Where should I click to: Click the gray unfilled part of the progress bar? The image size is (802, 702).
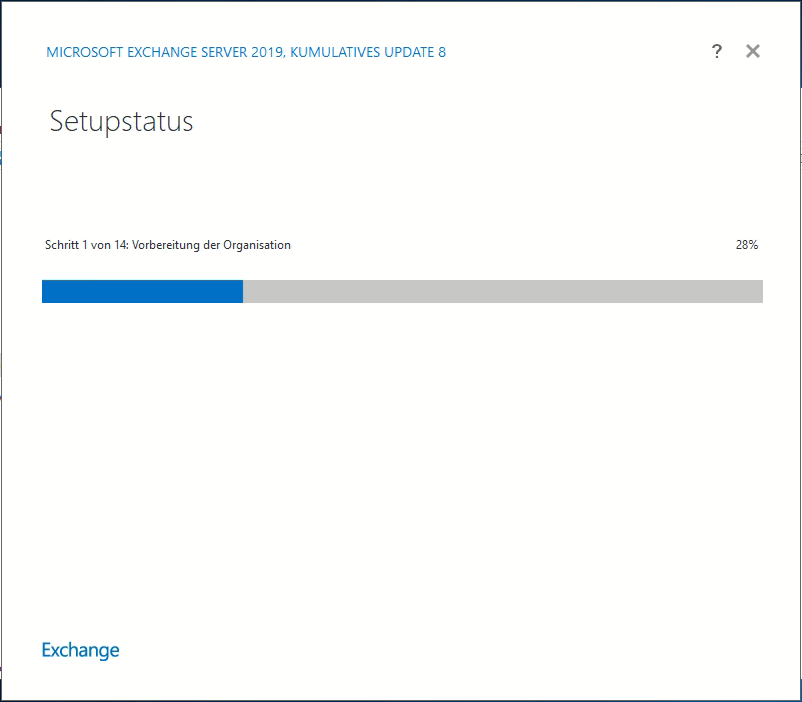pos(502,291)
